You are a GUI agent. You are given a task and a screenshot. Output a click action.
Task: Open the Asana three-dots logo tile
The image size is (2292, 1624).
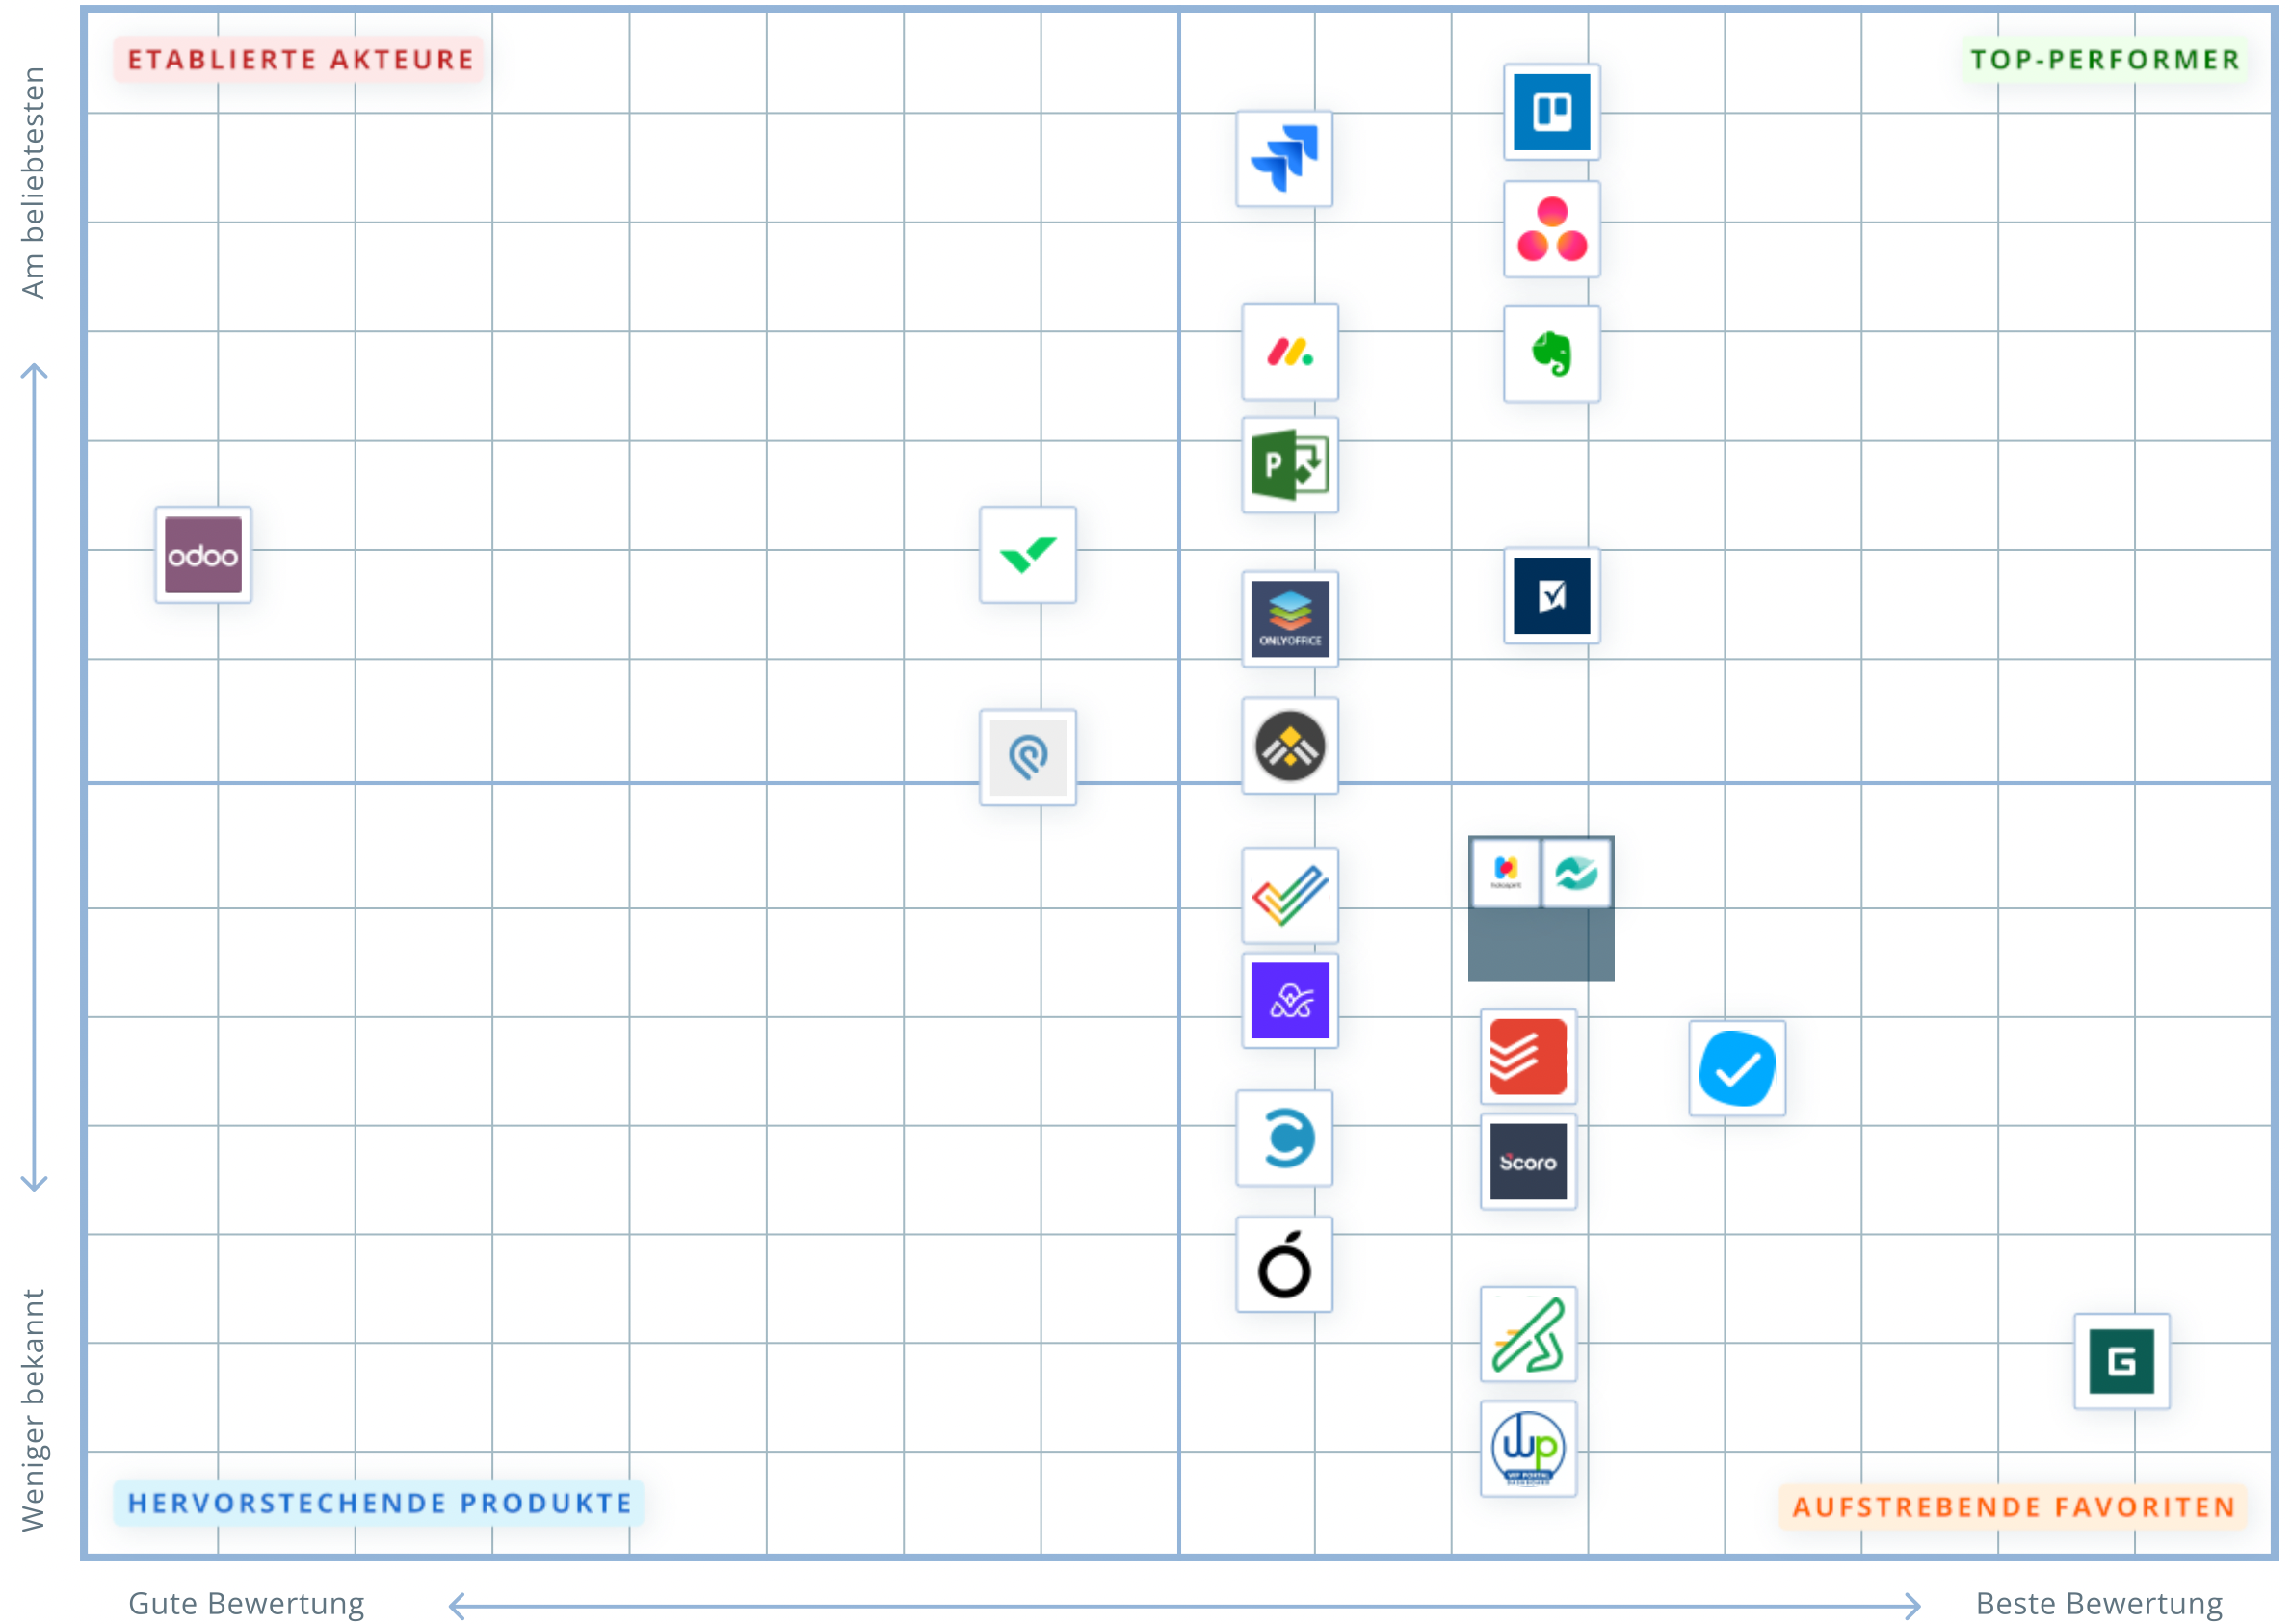click(1551, 229)
